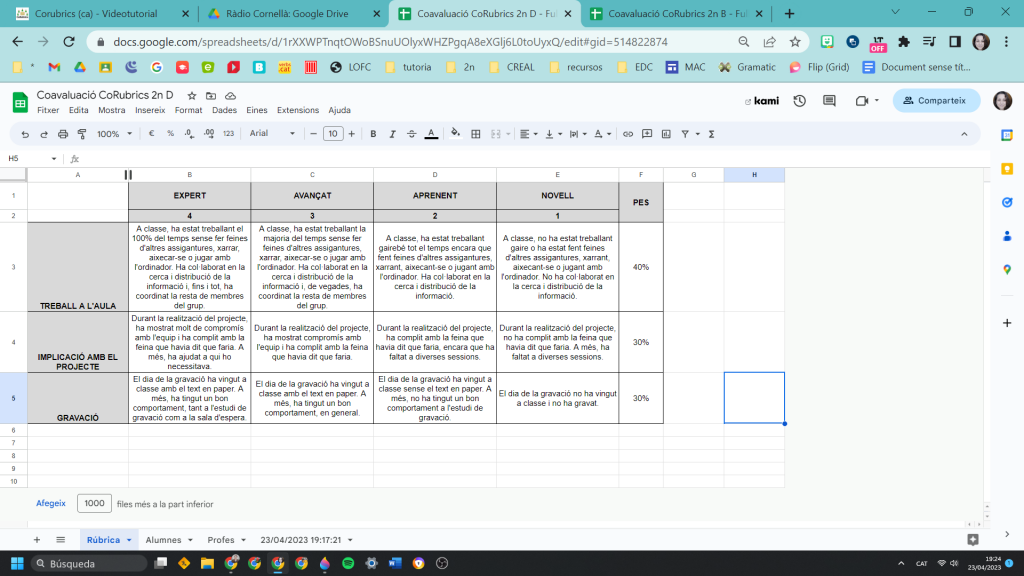Image resolution: width=1024 pixels, height=576 pixels.
Task: Click the Comparteix share button
Action: (x=936, y=100)
